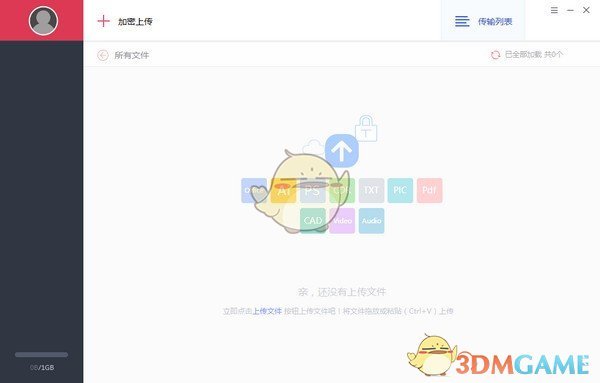The height and width of the screenshot is (383, 600).
Task: Click the Pdf file type tile
Action: tap(429, 190)
